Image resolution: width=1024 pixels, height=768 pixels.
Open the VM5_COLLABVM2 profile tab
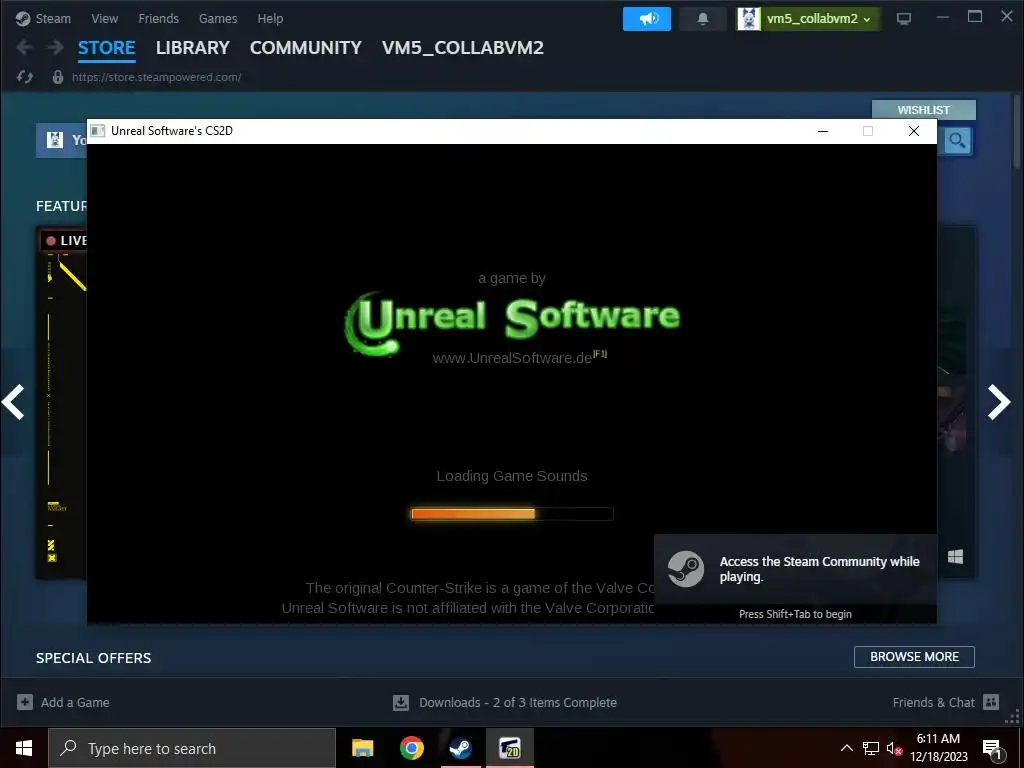click(463, 48)
